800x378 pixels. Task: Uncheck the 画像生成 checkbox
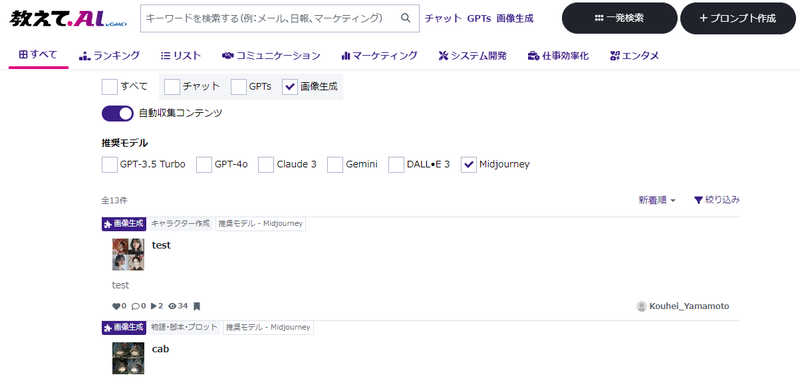pyautogui.click(x=290, y=87)
